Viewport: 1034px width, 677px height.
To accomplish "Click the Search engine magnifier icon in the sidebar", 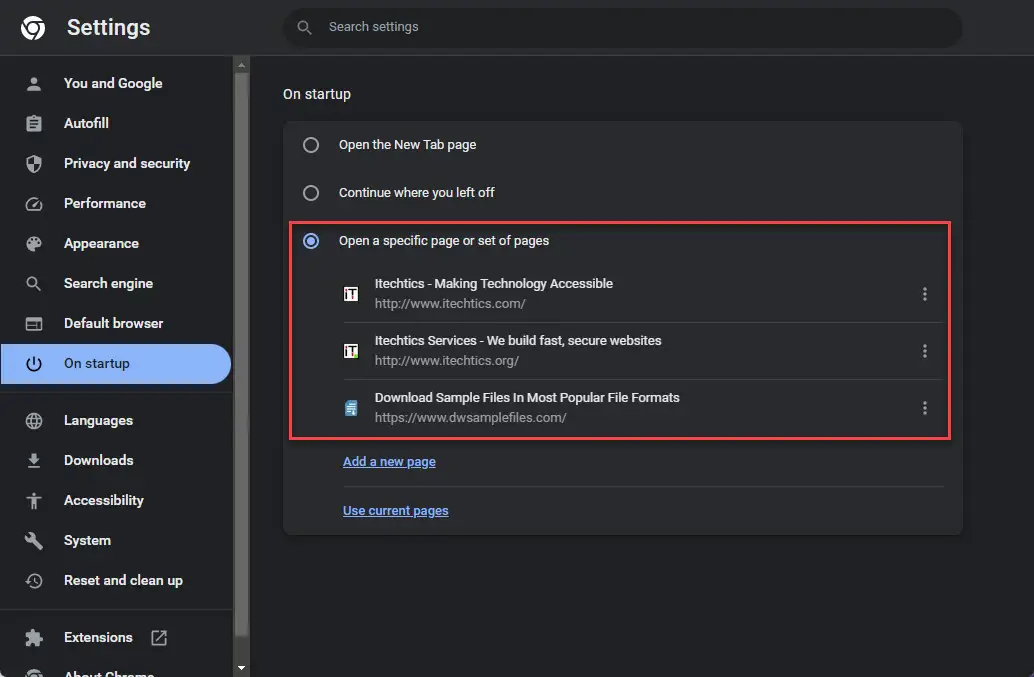I will click(34, 283).
